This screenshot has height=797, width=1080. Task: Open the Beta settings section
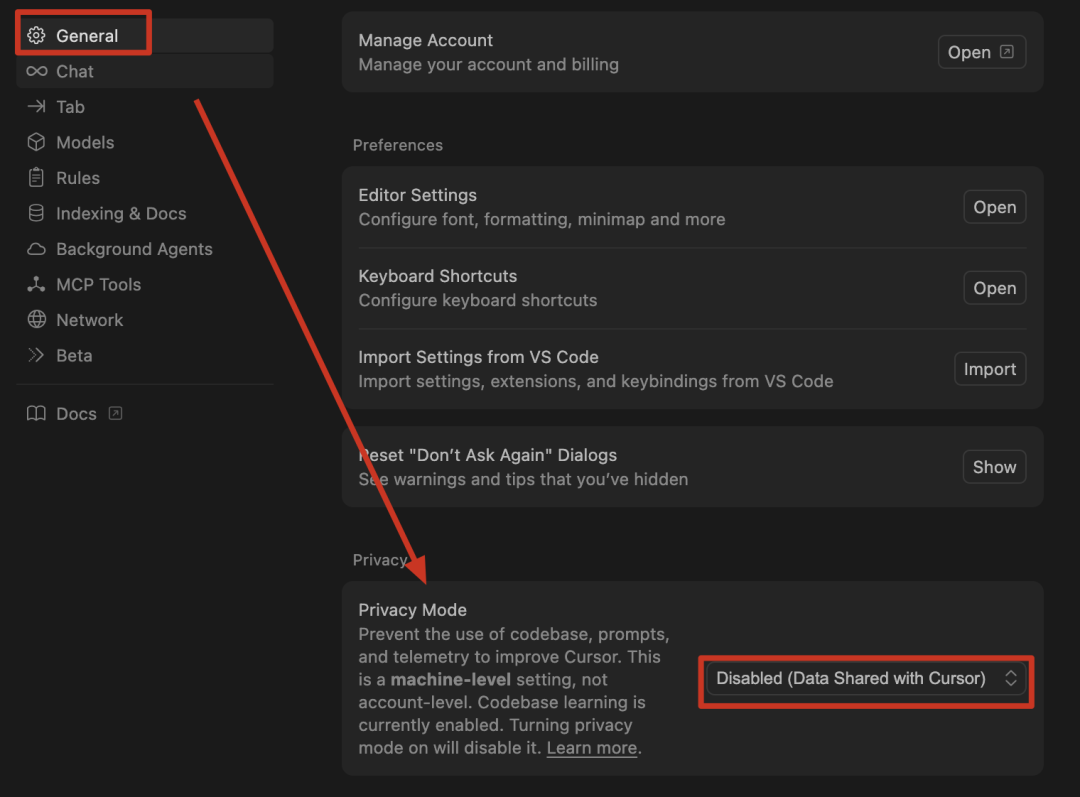click(x=145, y=355)
